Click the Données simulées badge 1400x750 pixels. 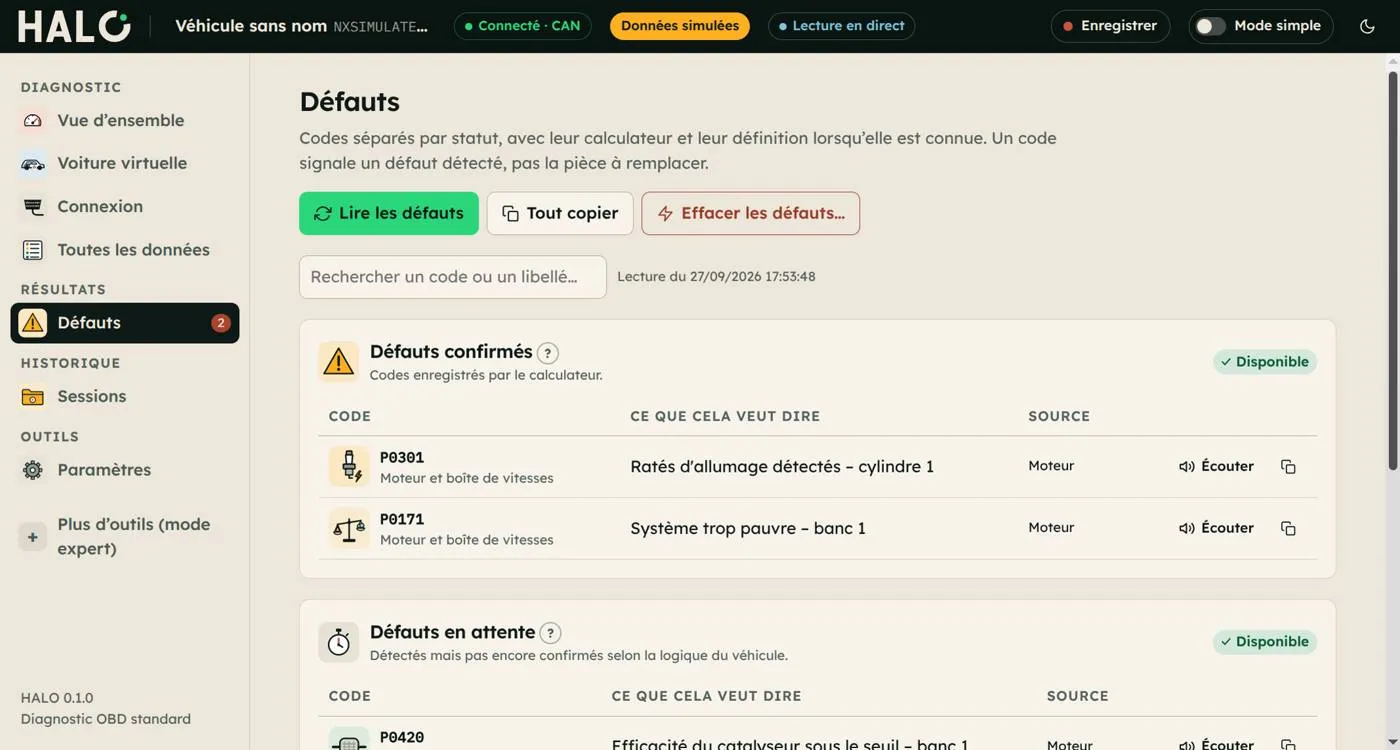680,26
